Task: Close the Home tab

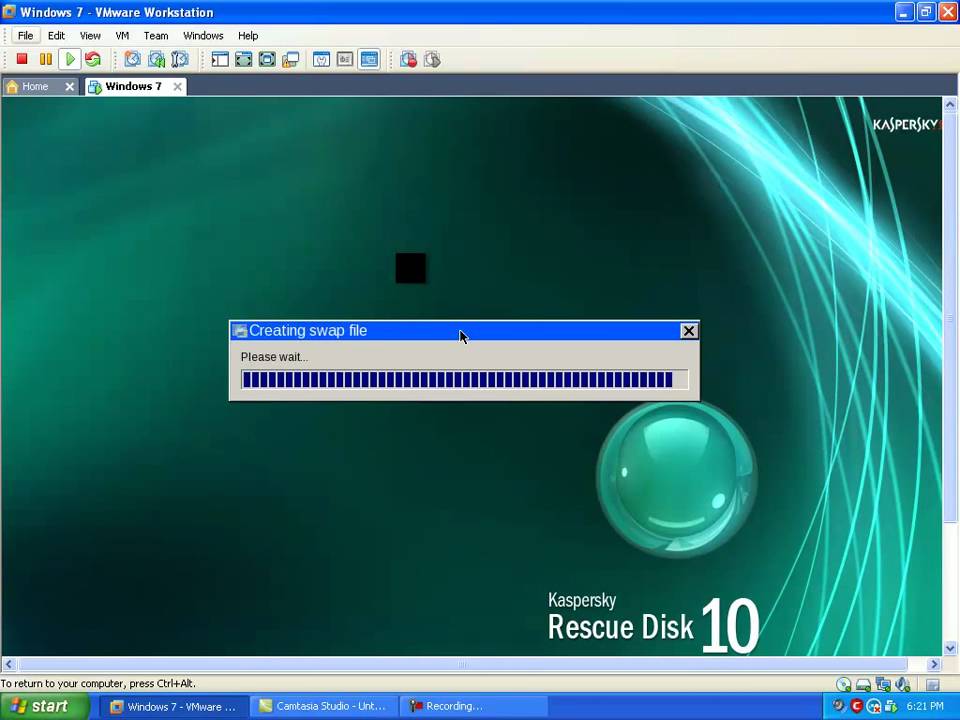Action: click(x=70, y=87)
